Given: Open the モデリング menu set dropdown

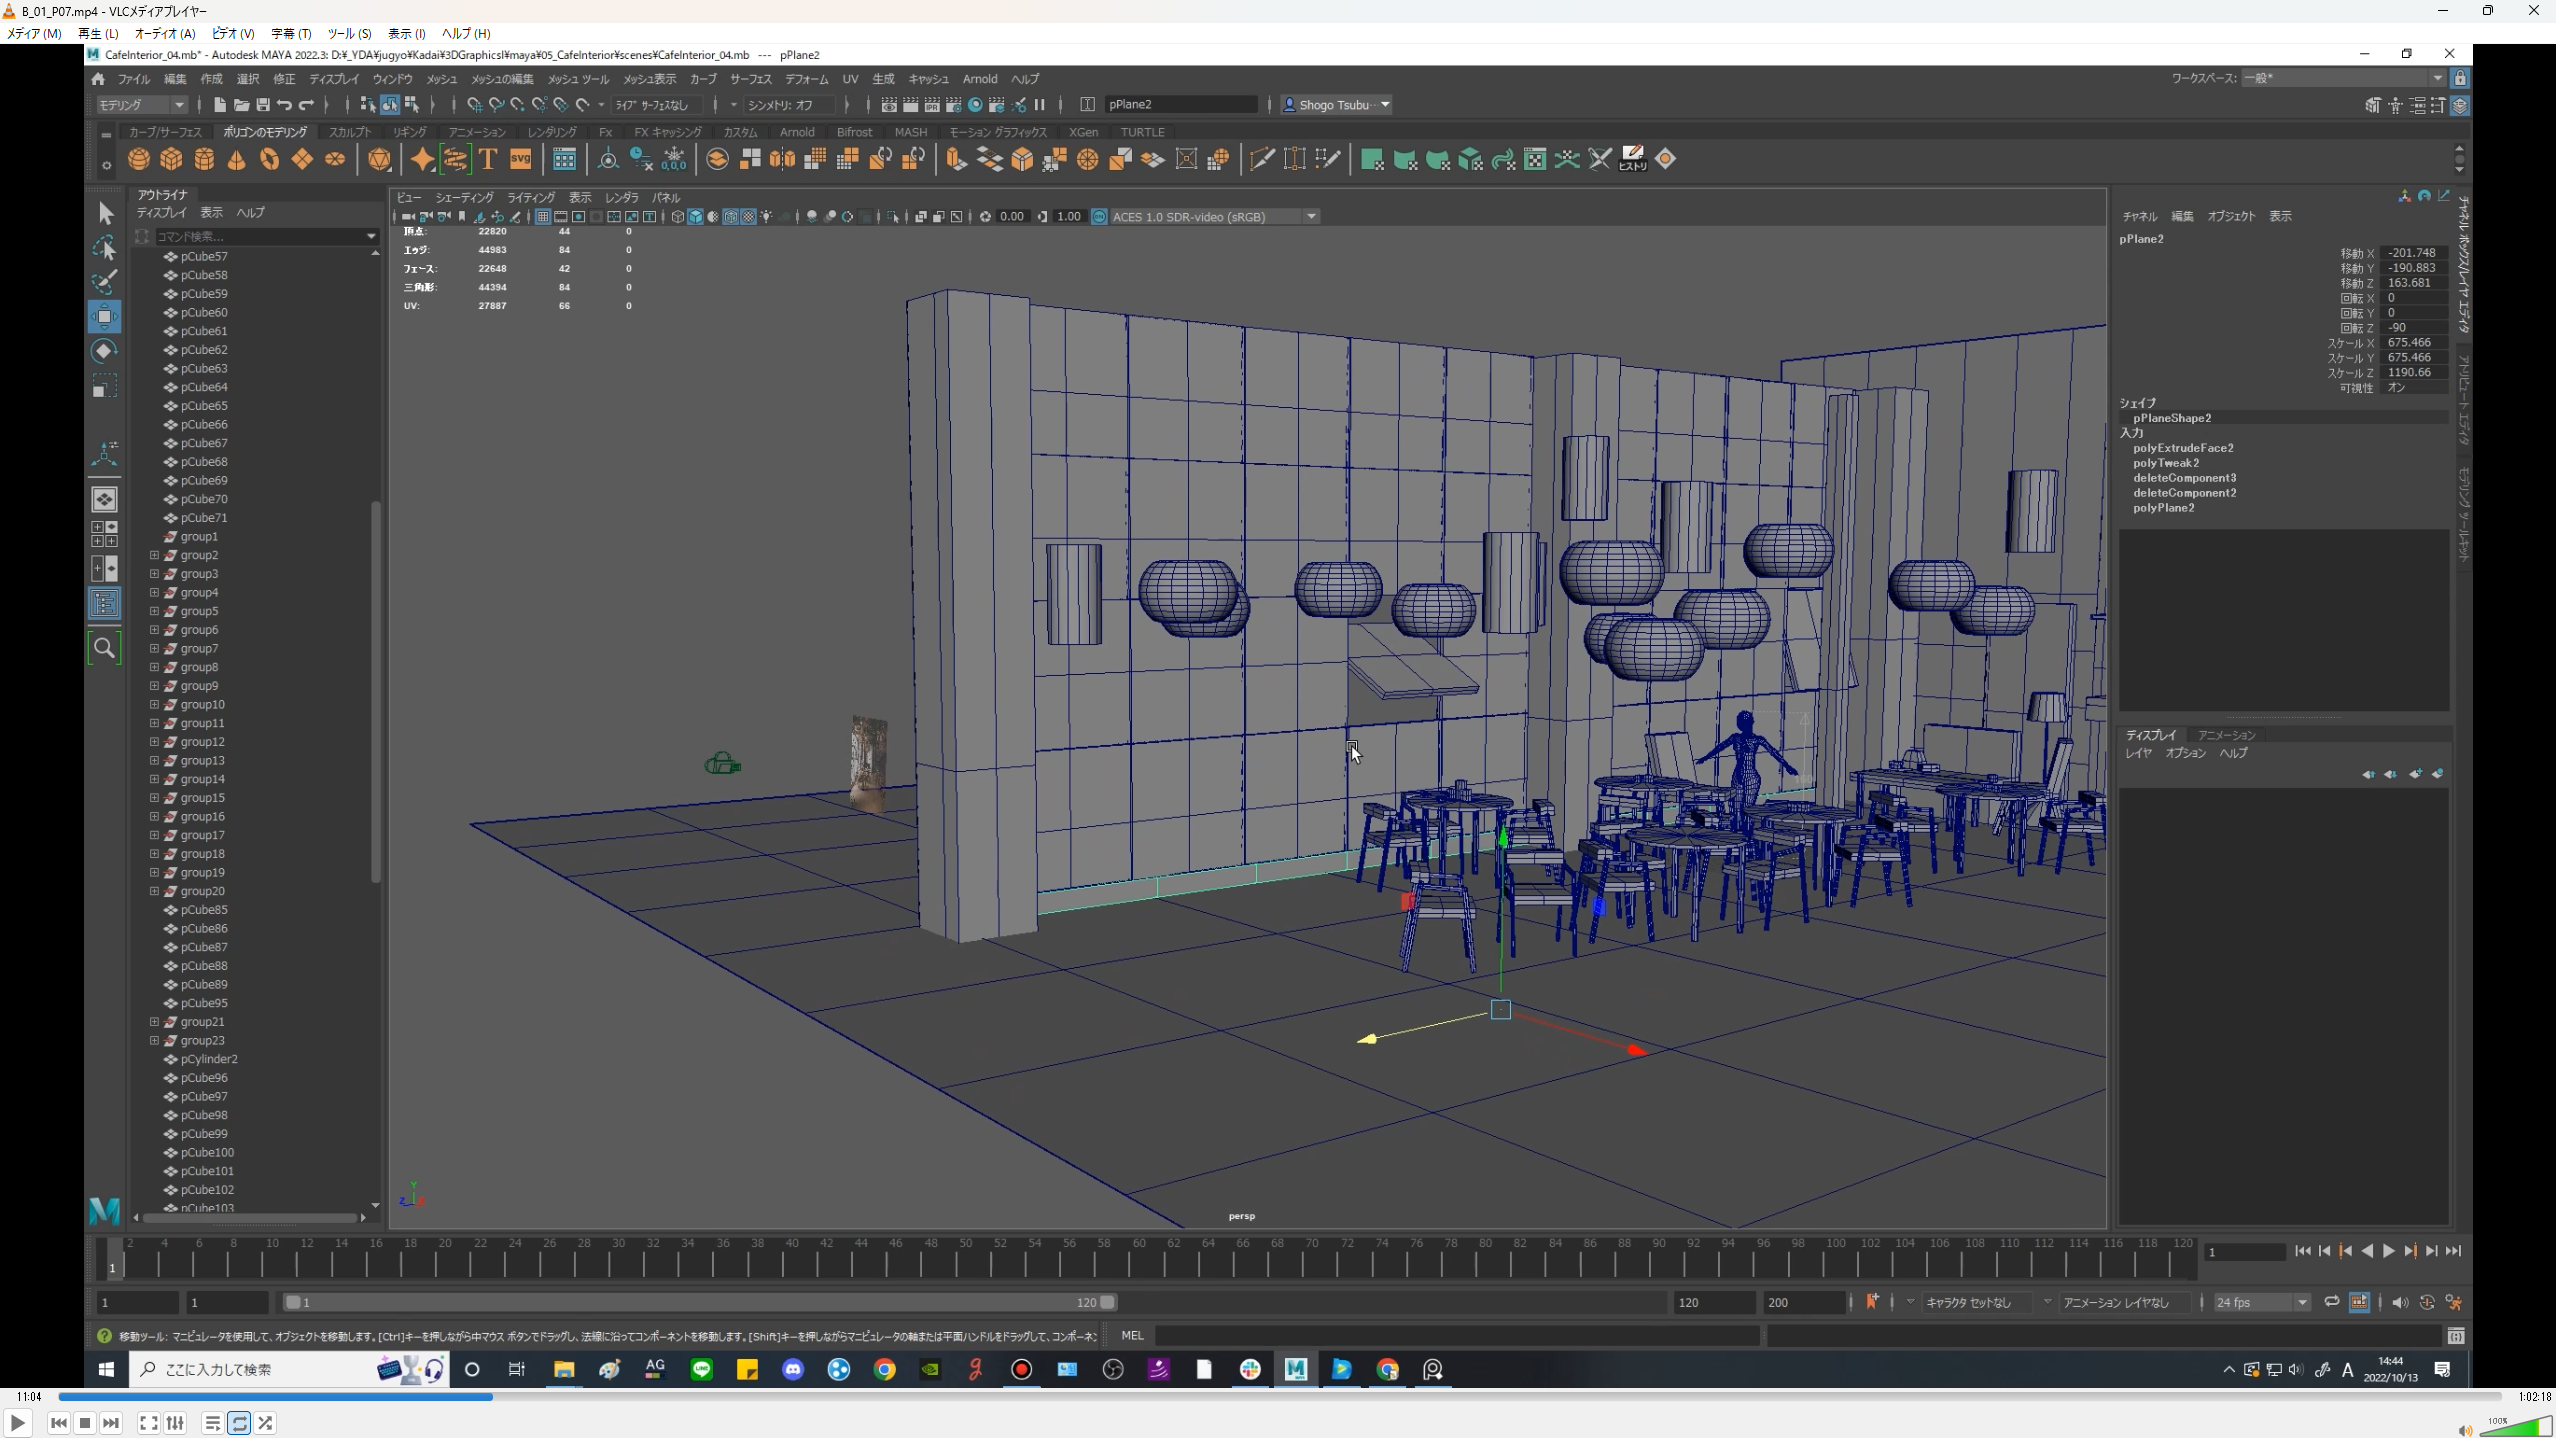Looking at the screenshot, I should click(142, 105).
